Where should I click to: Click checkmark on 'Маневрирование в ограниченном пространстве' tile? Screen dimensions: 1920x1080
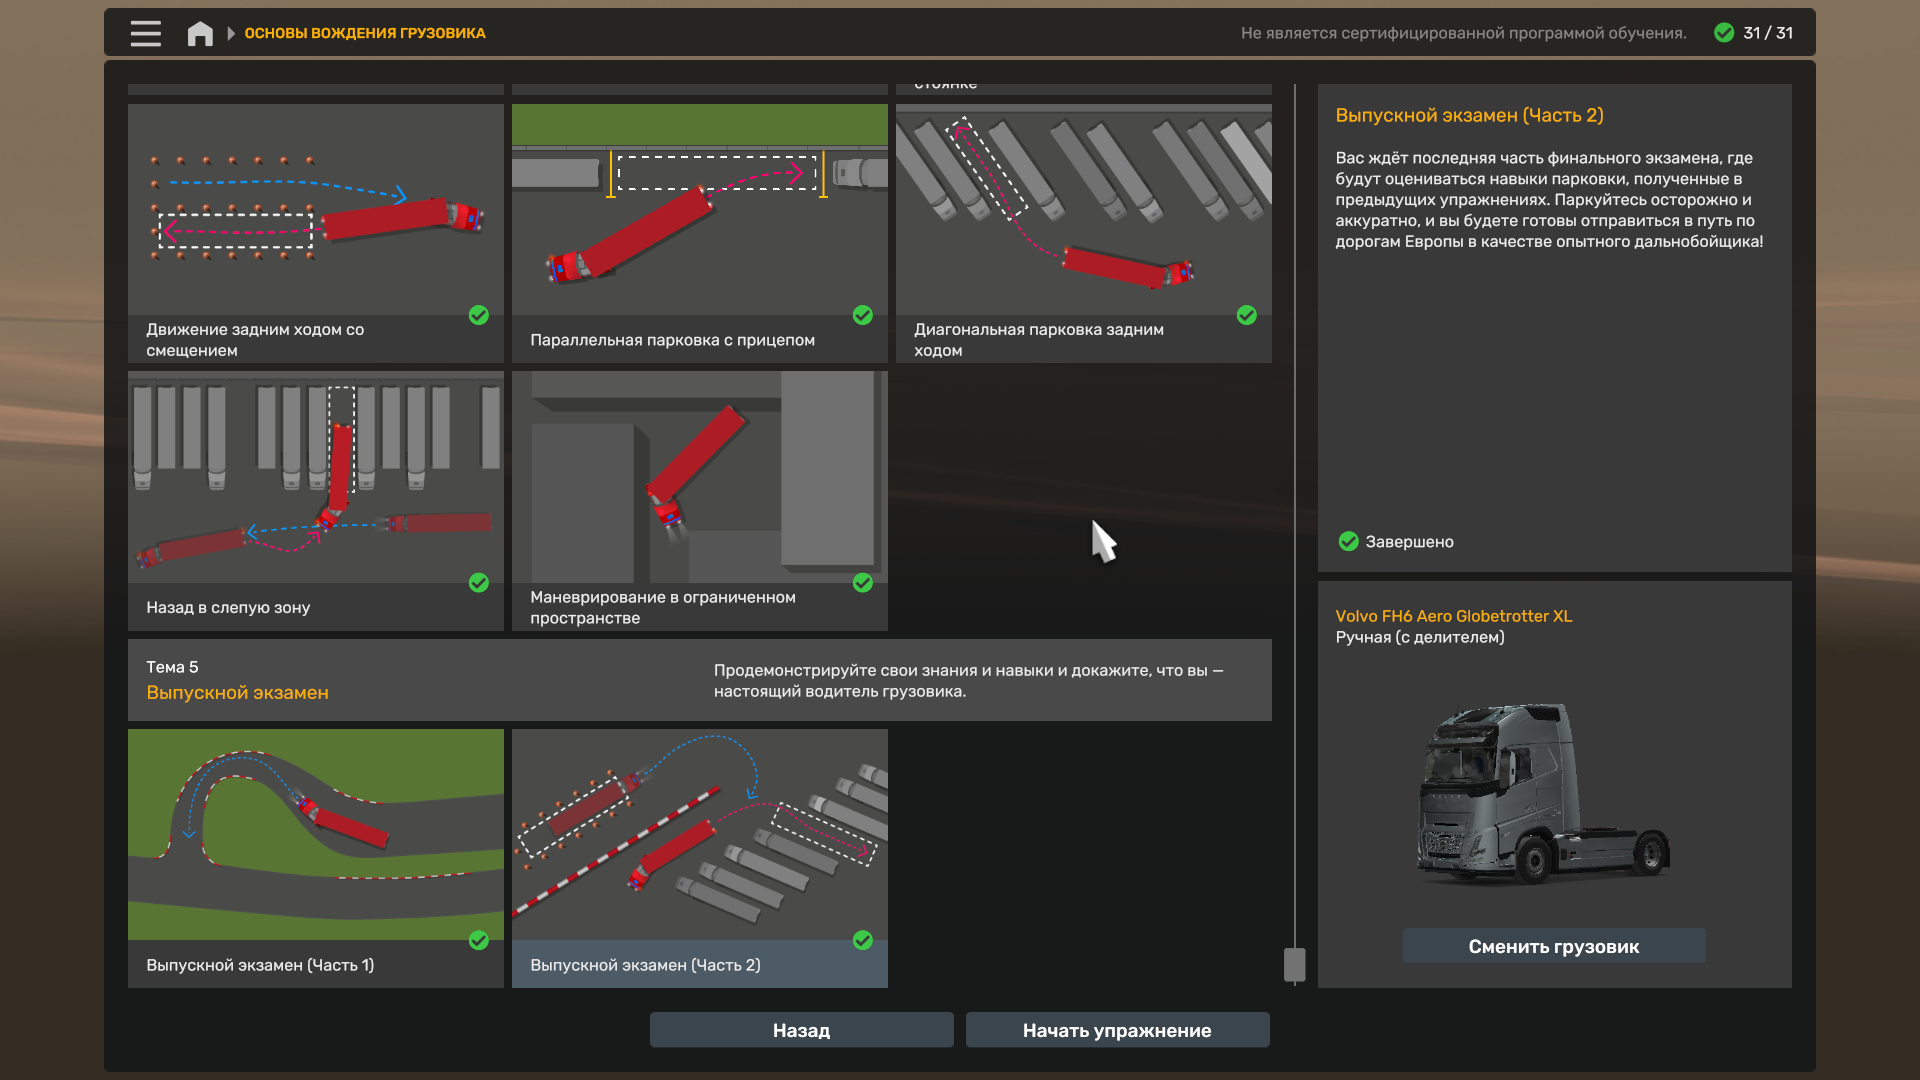coord(863,583)
